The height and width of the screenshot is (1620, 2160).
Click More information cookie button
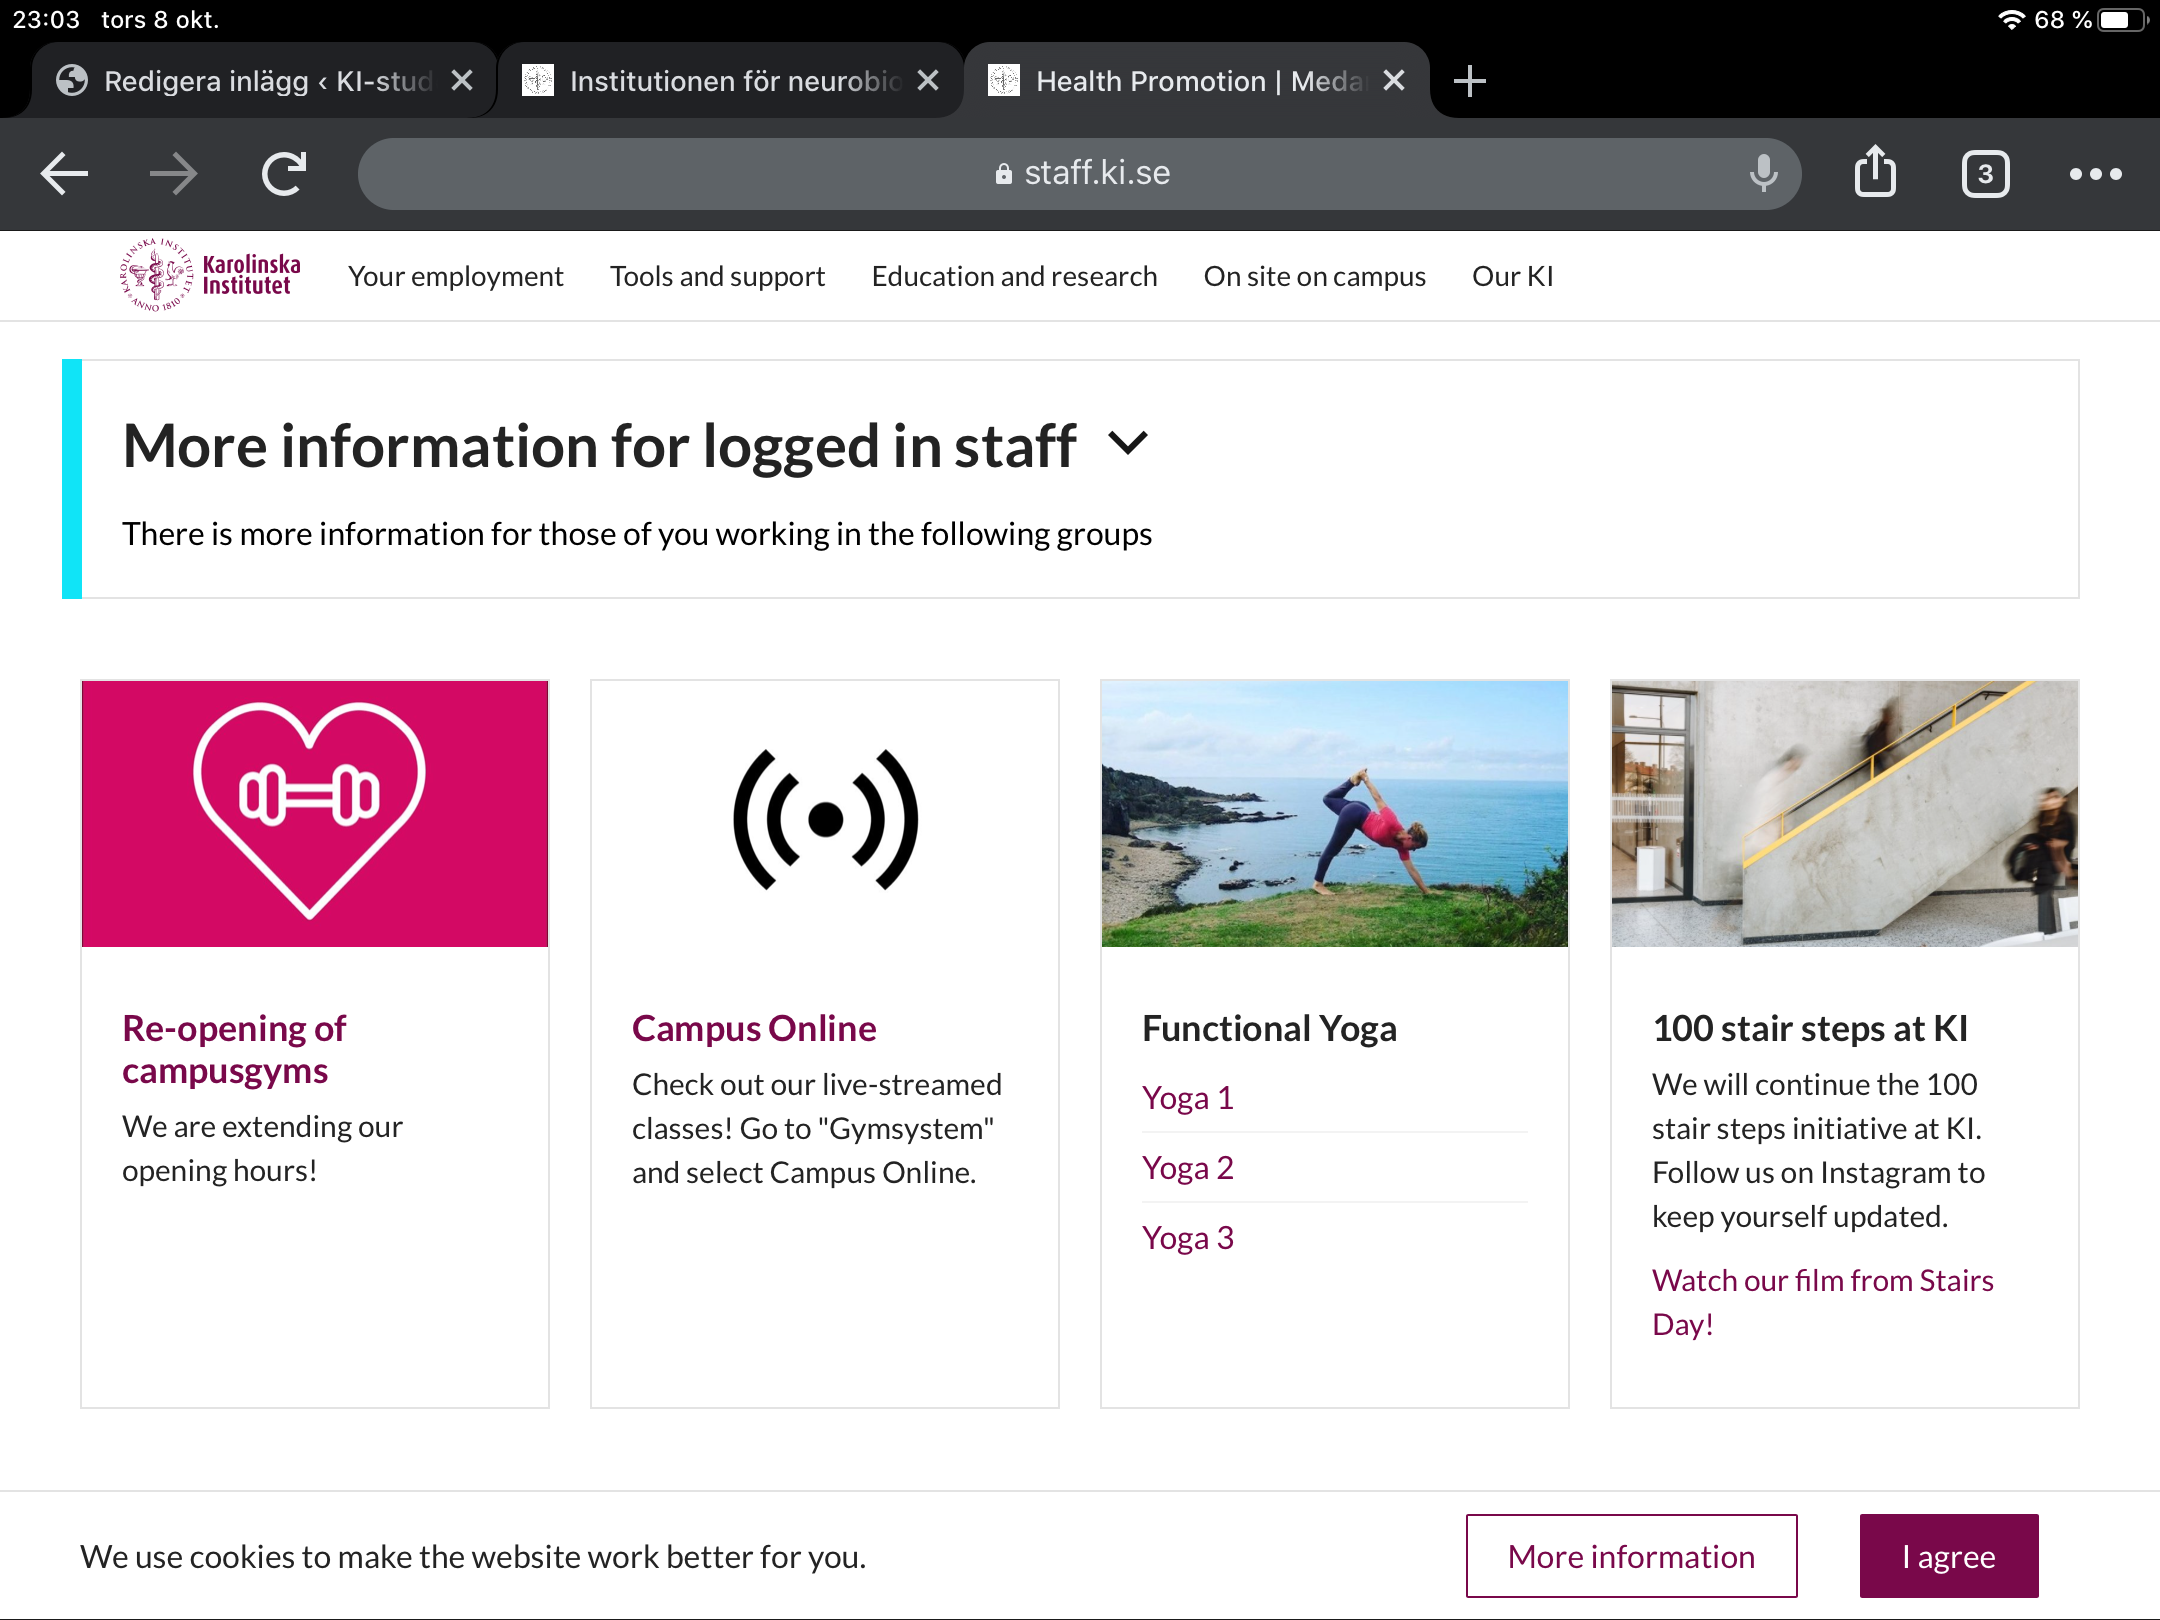point(1631,1556)
